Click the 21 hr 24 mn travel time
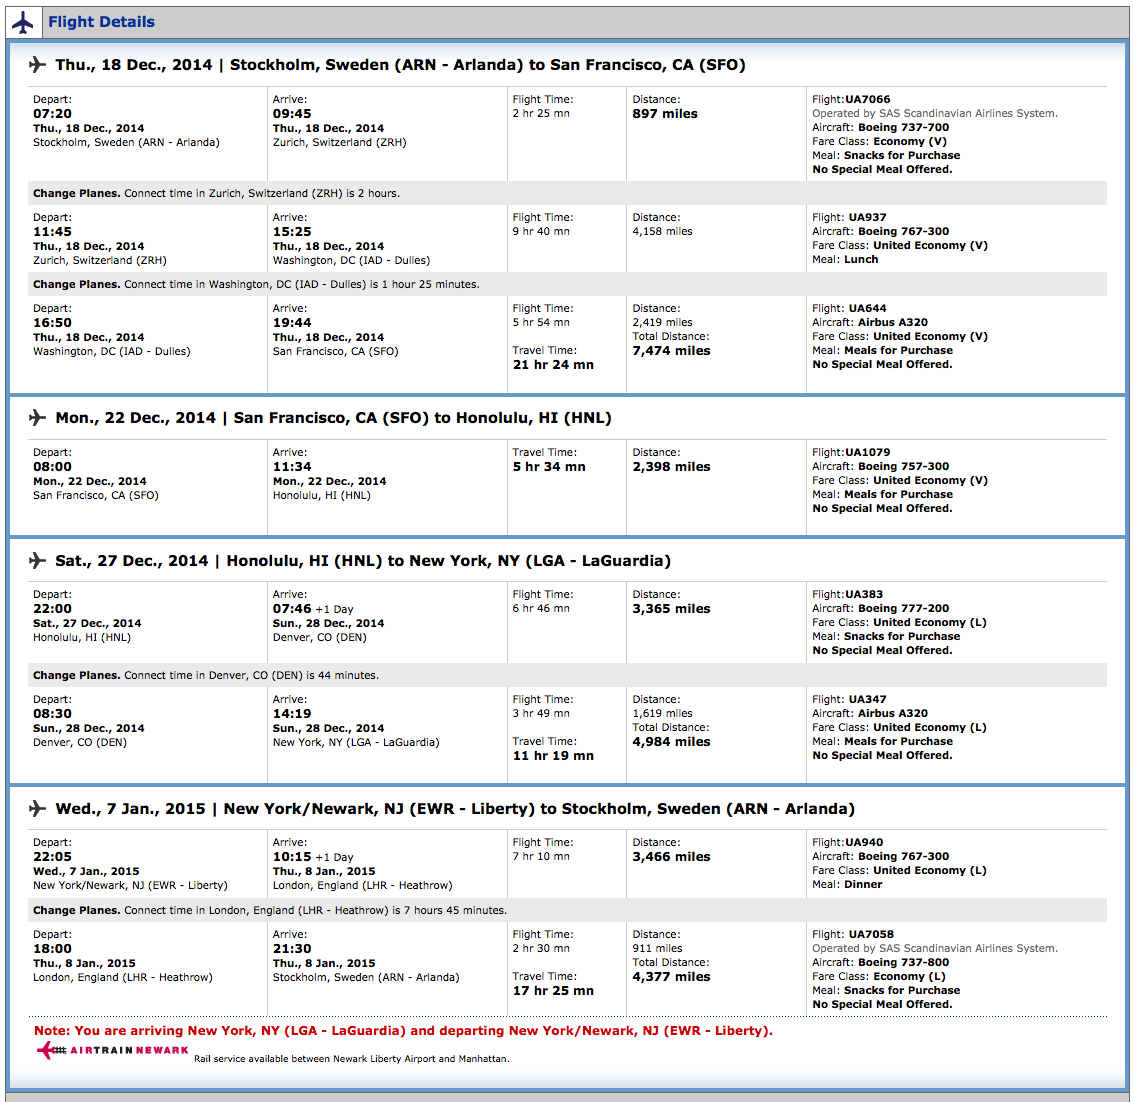 click(x=553, y=364)
